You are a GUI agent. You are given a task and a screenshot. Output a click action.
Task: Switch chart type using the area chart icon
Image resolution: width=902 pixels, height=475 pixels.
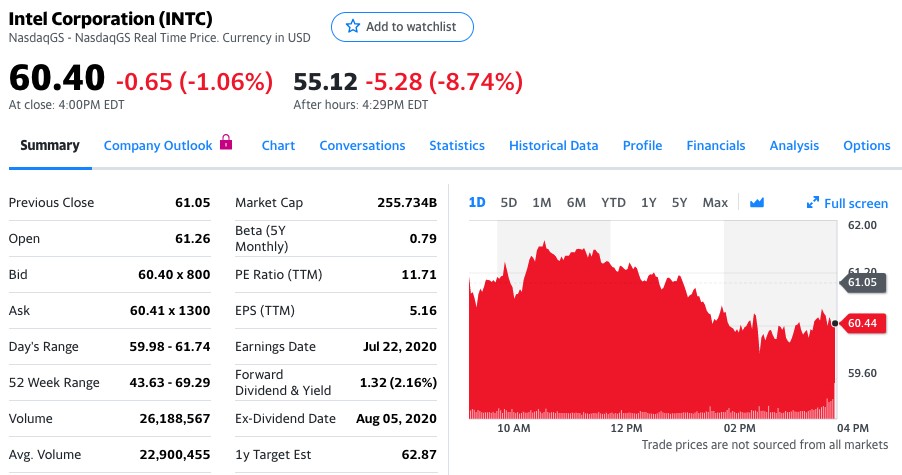click(757, 203)
